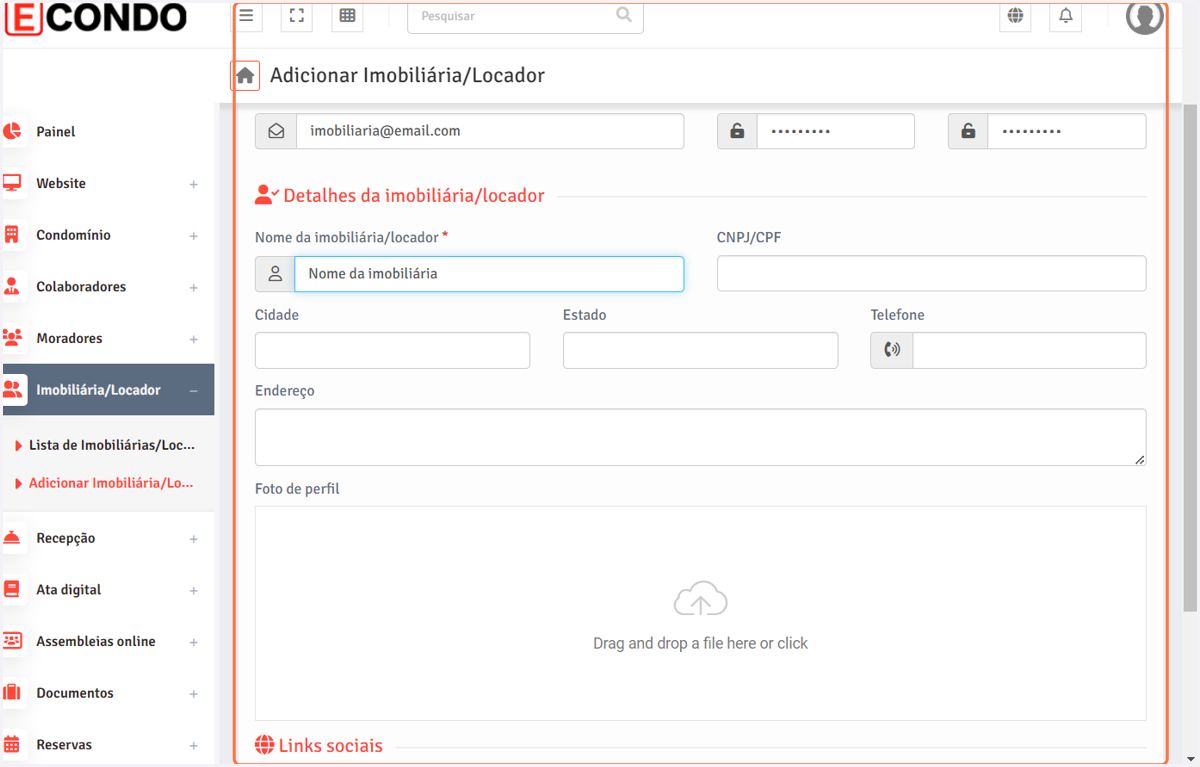Click the envelope icon beside email field

276,131
